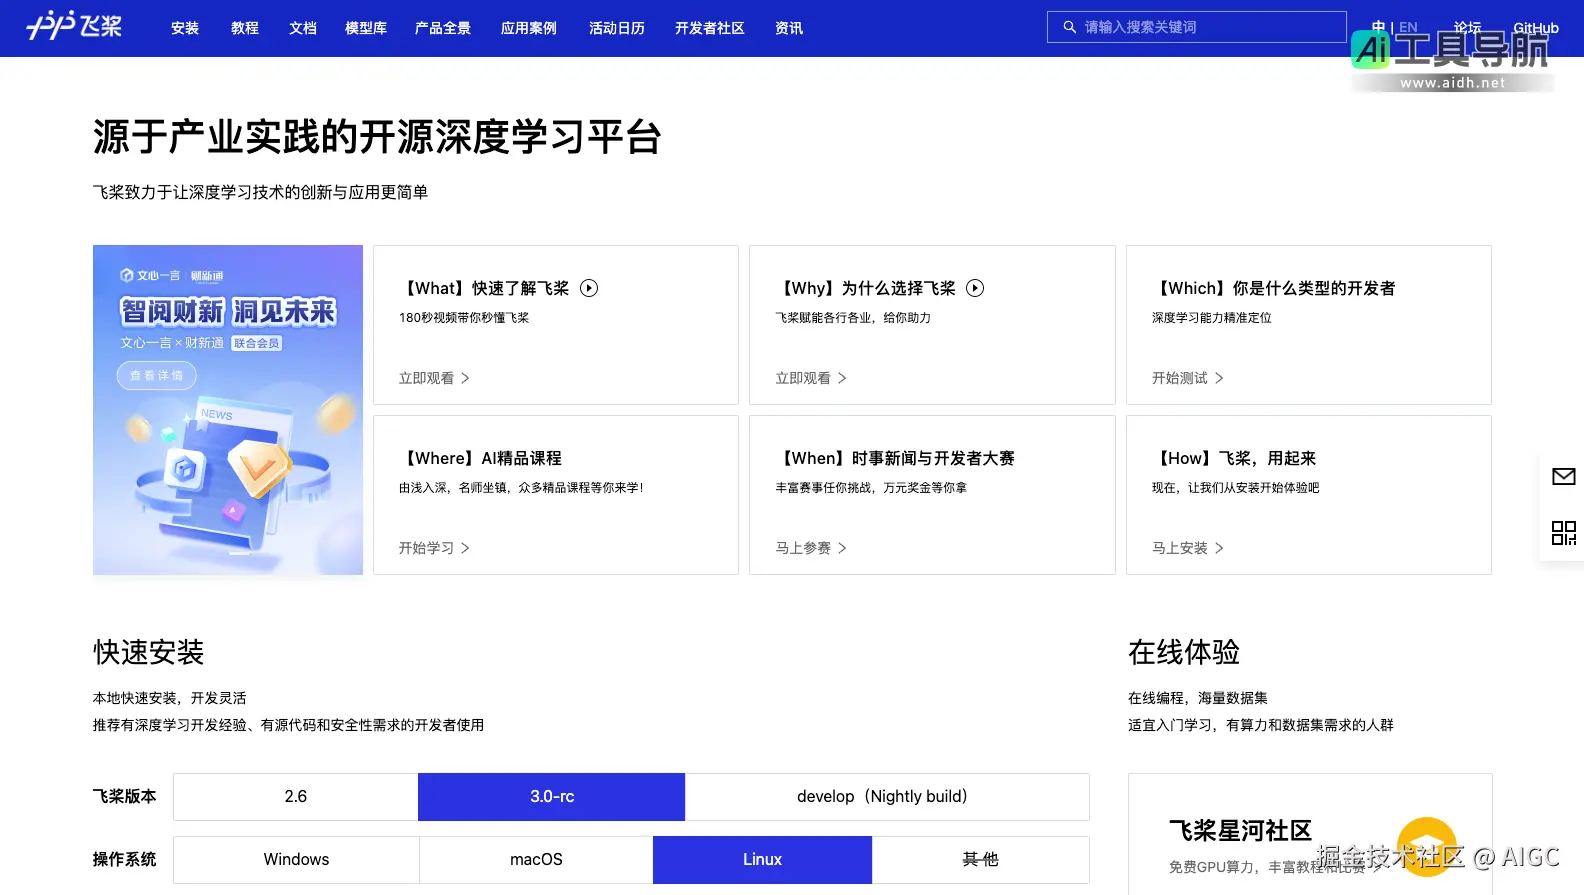Image resolution: width=1584 pixels, height=895 pixels.
Task: Click arrow next to 立即观看 in What card
Action: [x=465, y=378]
